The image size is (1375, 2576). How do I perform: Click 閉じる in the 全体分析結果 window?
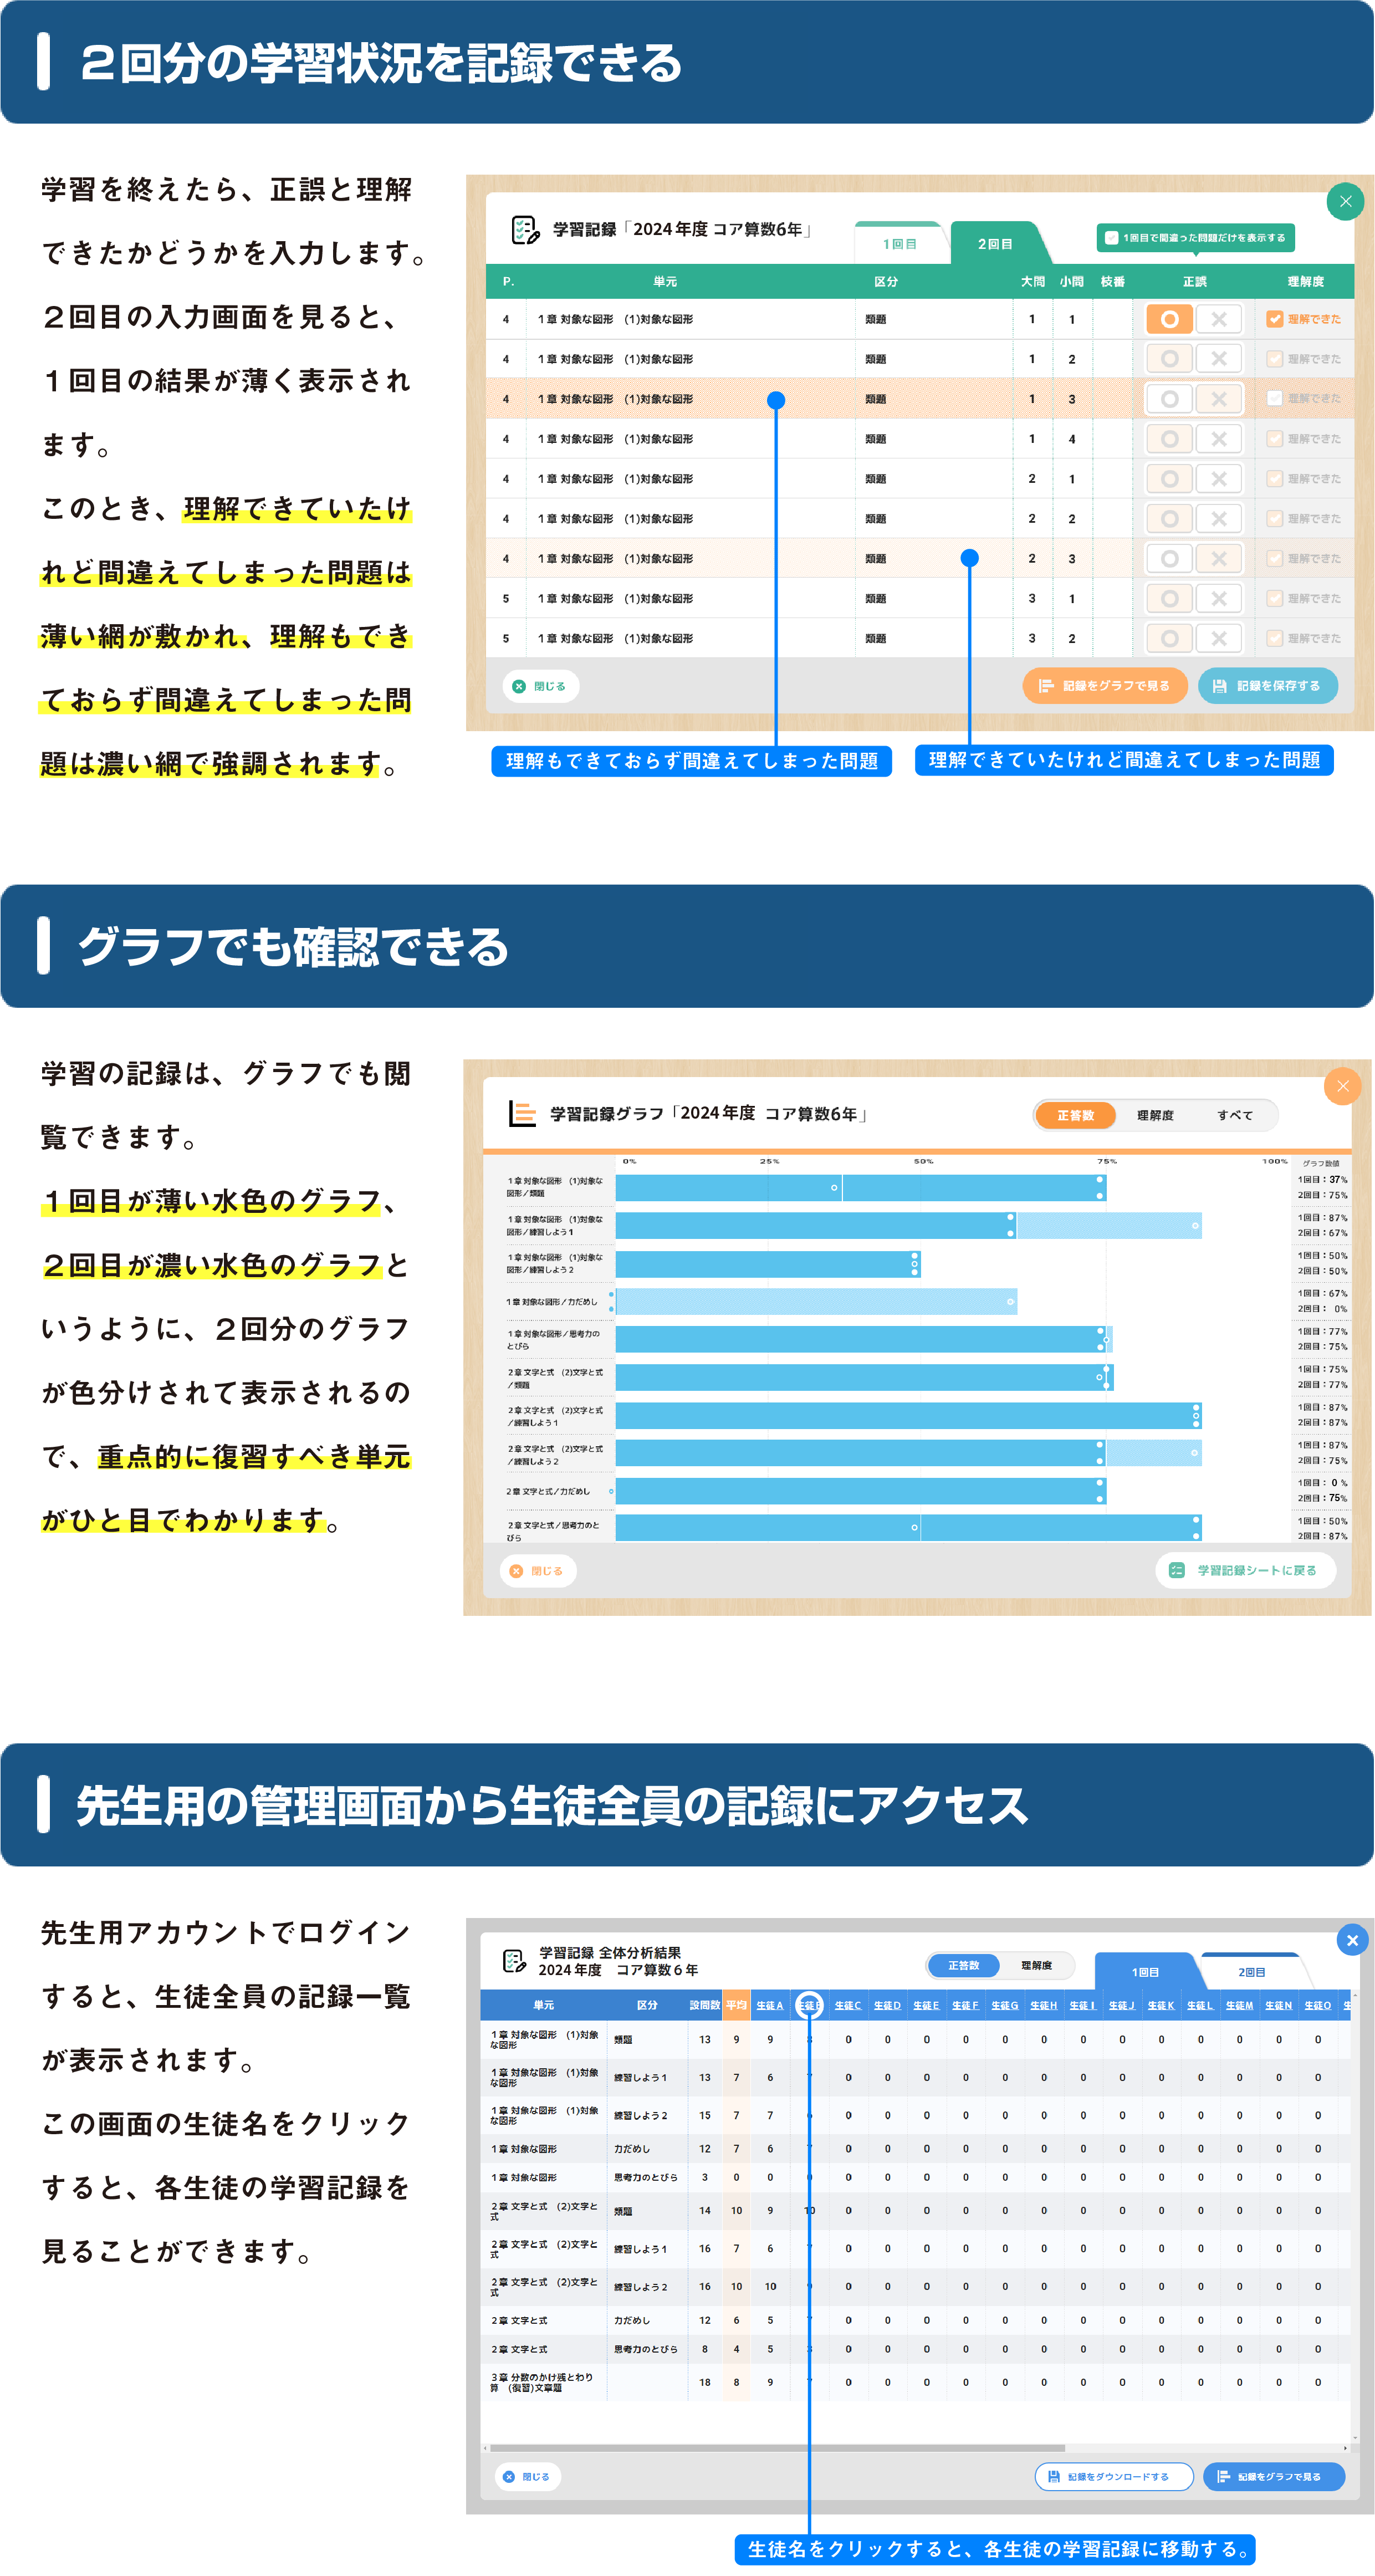(x=527, y=2477)
